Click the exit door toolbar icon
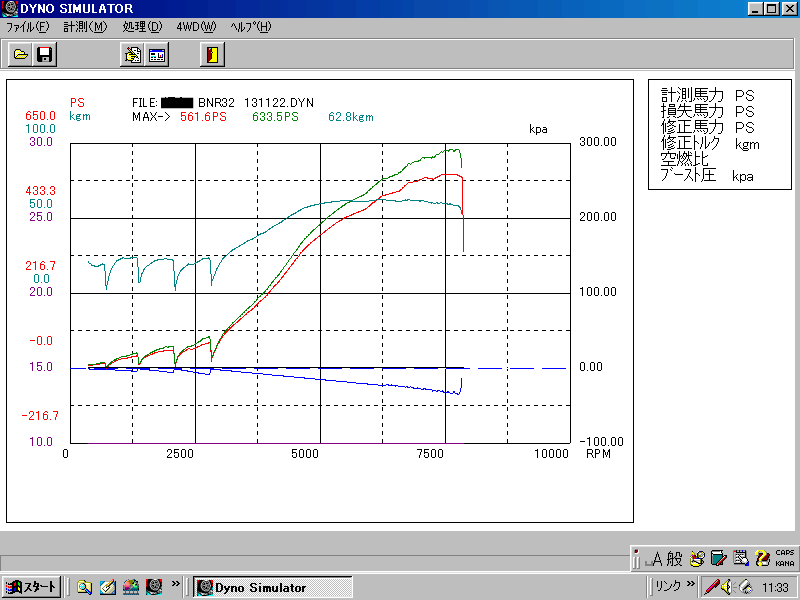This screenshot has height=600, width=800. 210,55
